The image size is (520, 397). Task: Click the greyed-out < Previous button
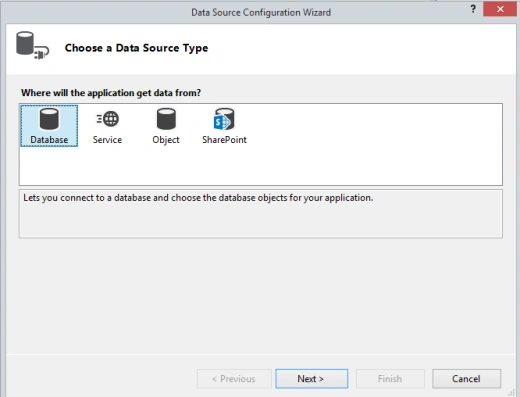point(234,379)
